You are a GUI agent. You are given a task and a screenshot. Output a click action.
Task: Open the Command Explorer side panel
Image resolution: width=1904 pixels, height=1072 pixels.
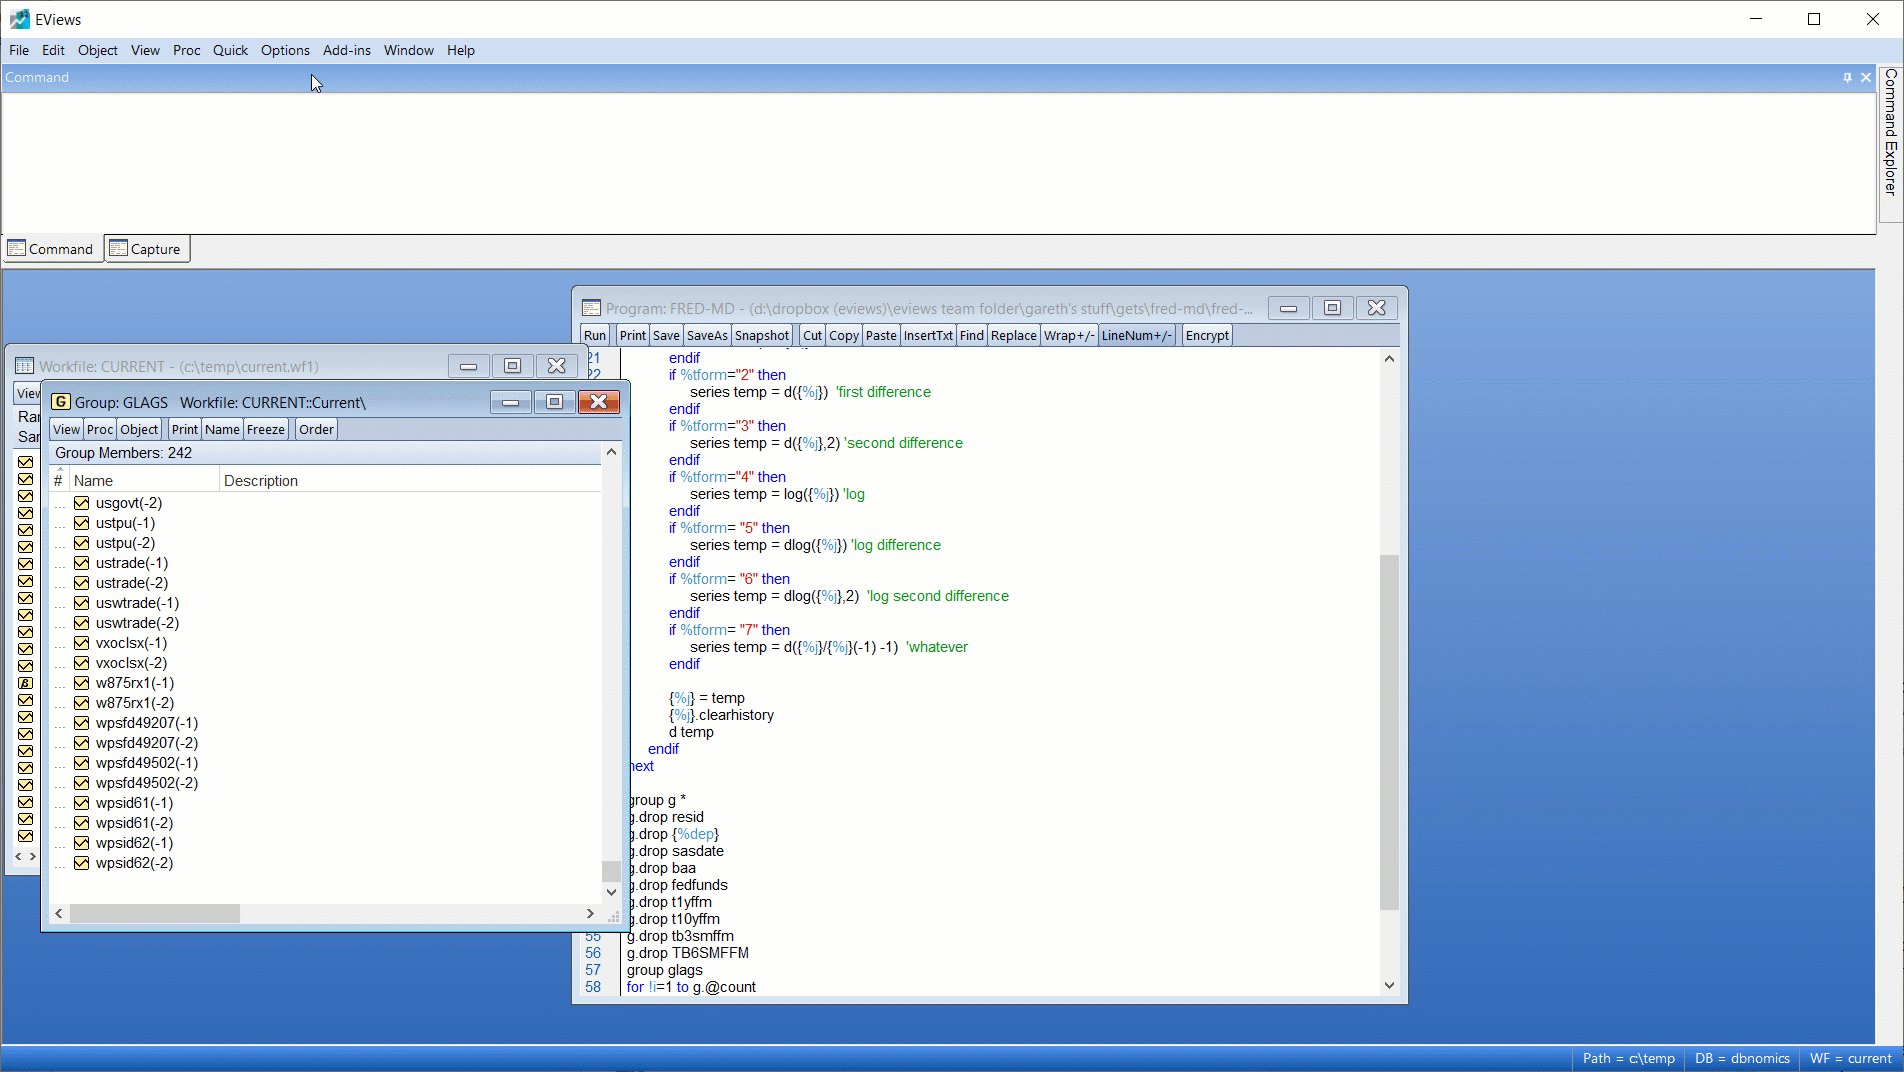point(1890,132)
